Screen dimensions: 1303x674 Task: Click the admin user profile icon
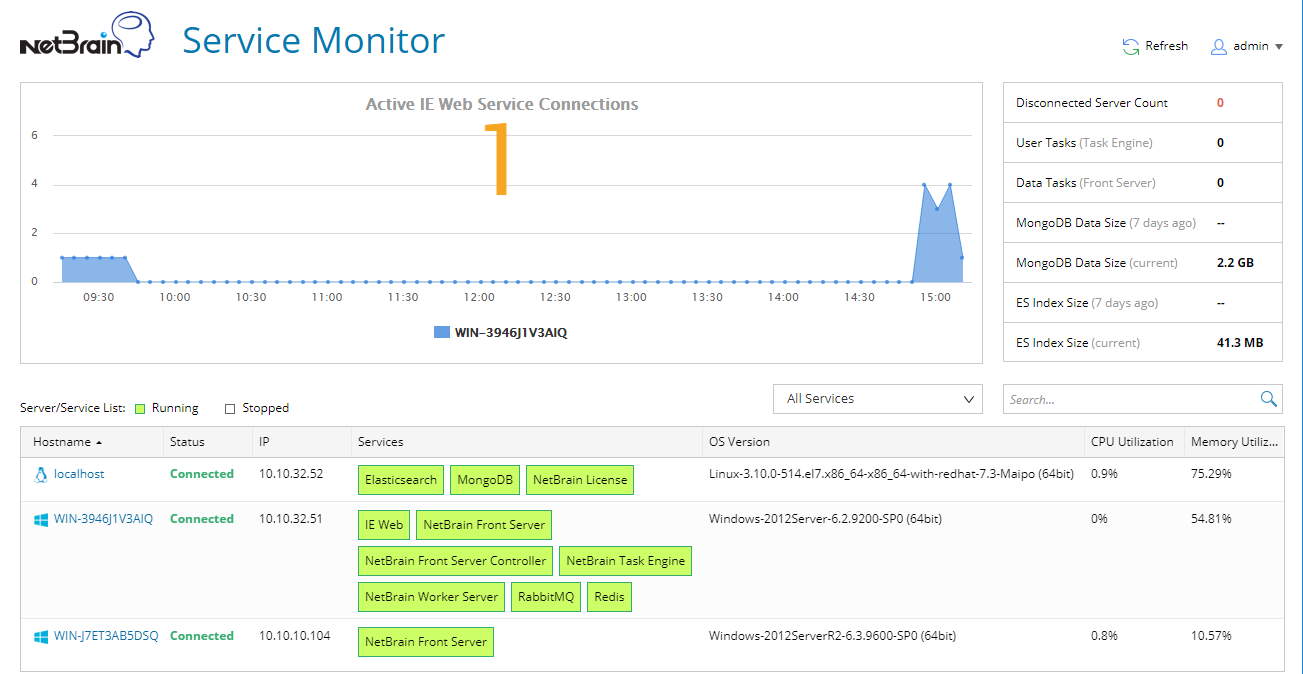[1218, 46]
